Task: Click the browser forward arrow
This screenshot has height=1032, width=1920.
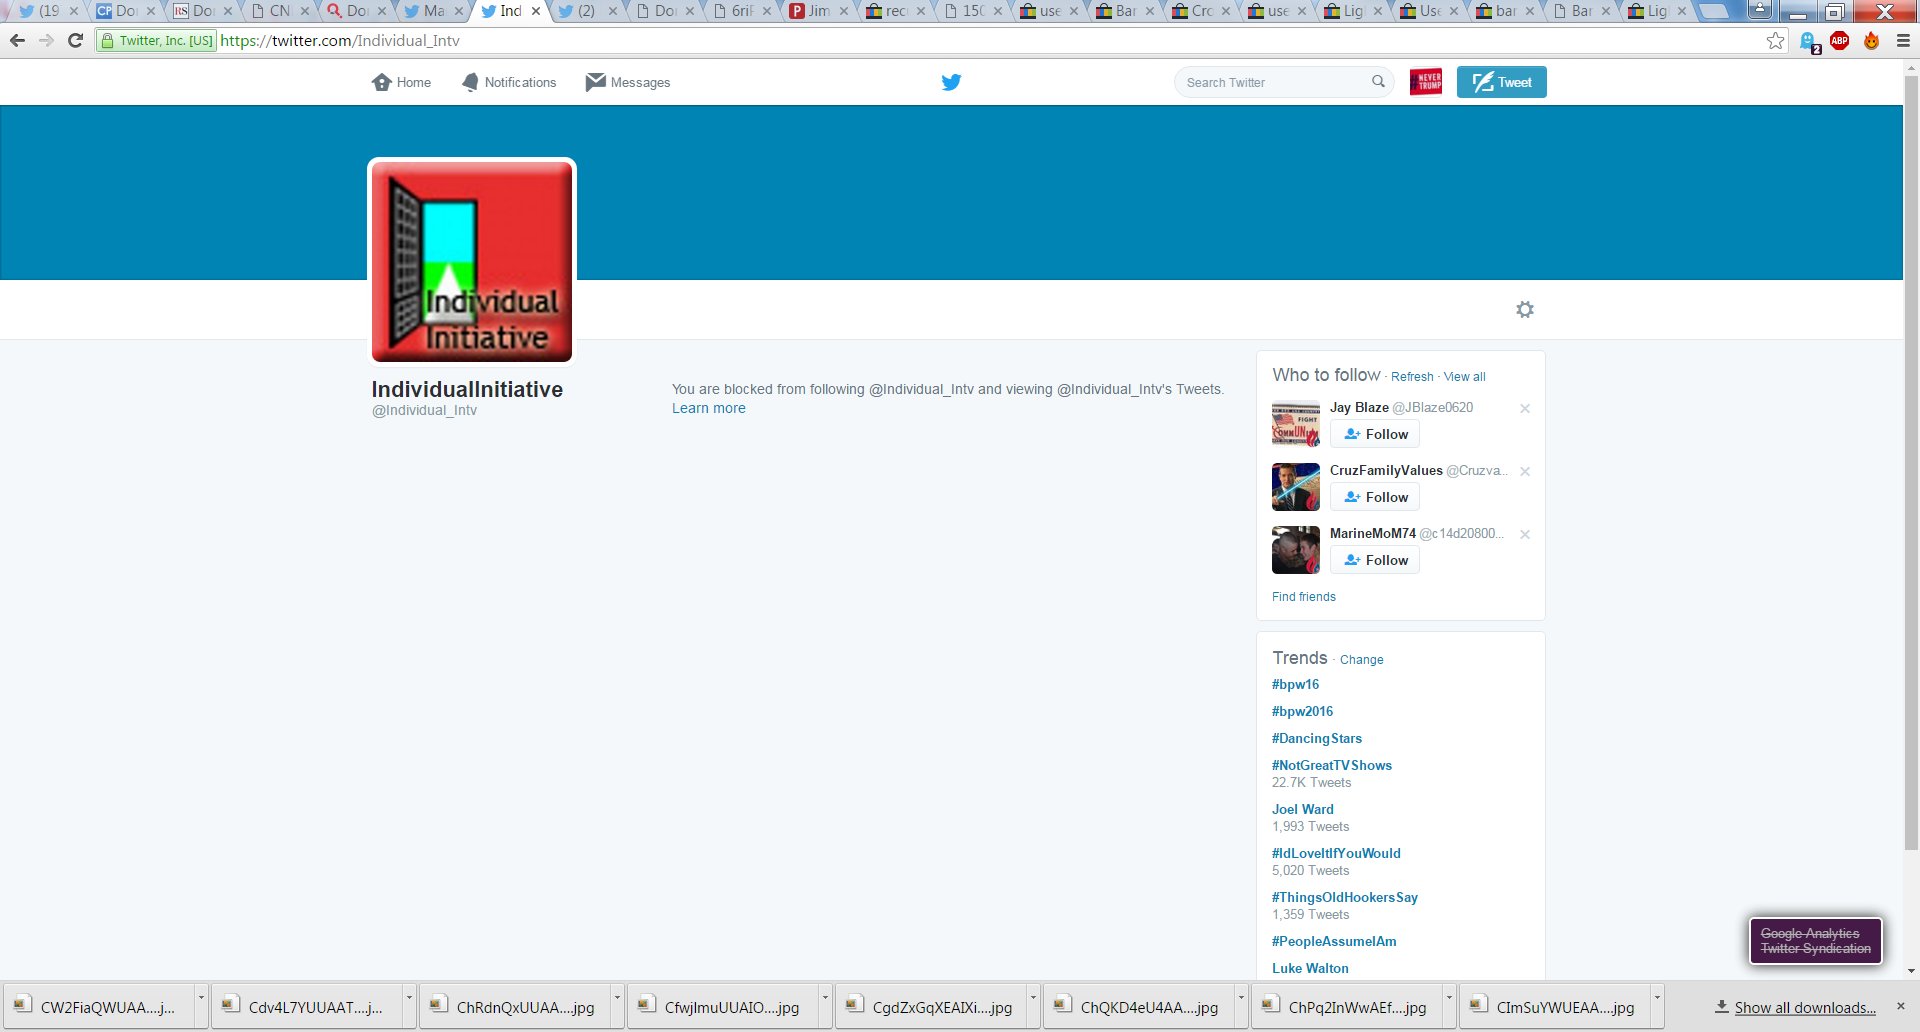Action: point(46,41)
